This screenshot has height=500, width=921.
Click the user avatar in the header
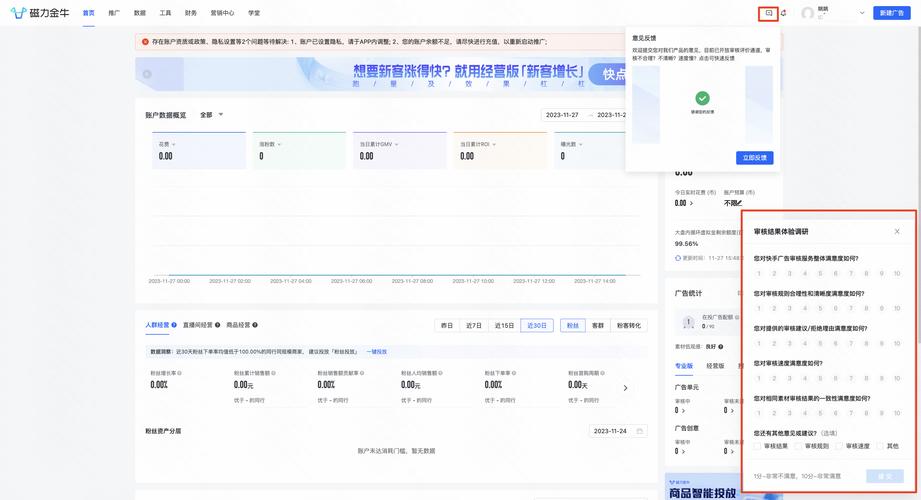[x=808, y=13]
